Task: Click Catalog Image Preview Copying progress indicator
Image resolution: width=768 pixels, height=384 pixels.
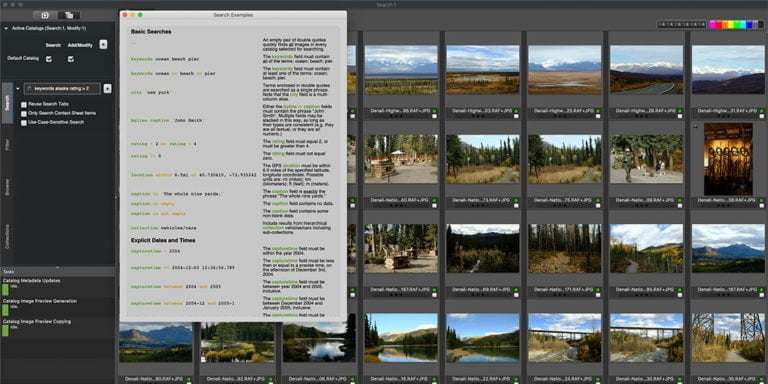Action: pos(5,331)
